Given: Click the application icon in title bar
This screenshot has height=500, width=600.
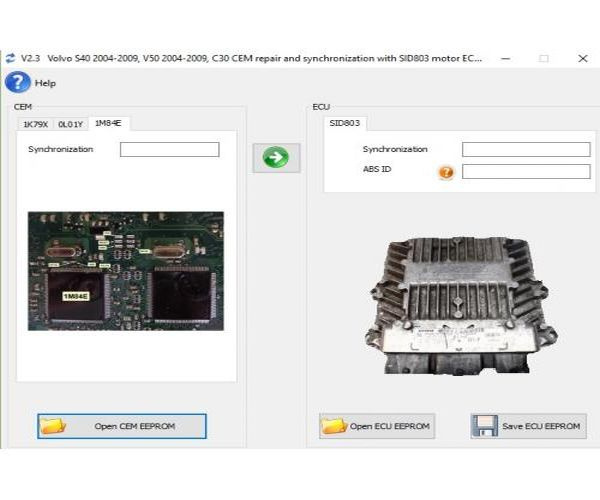Looking at the screenshot, I should [10, 58].
